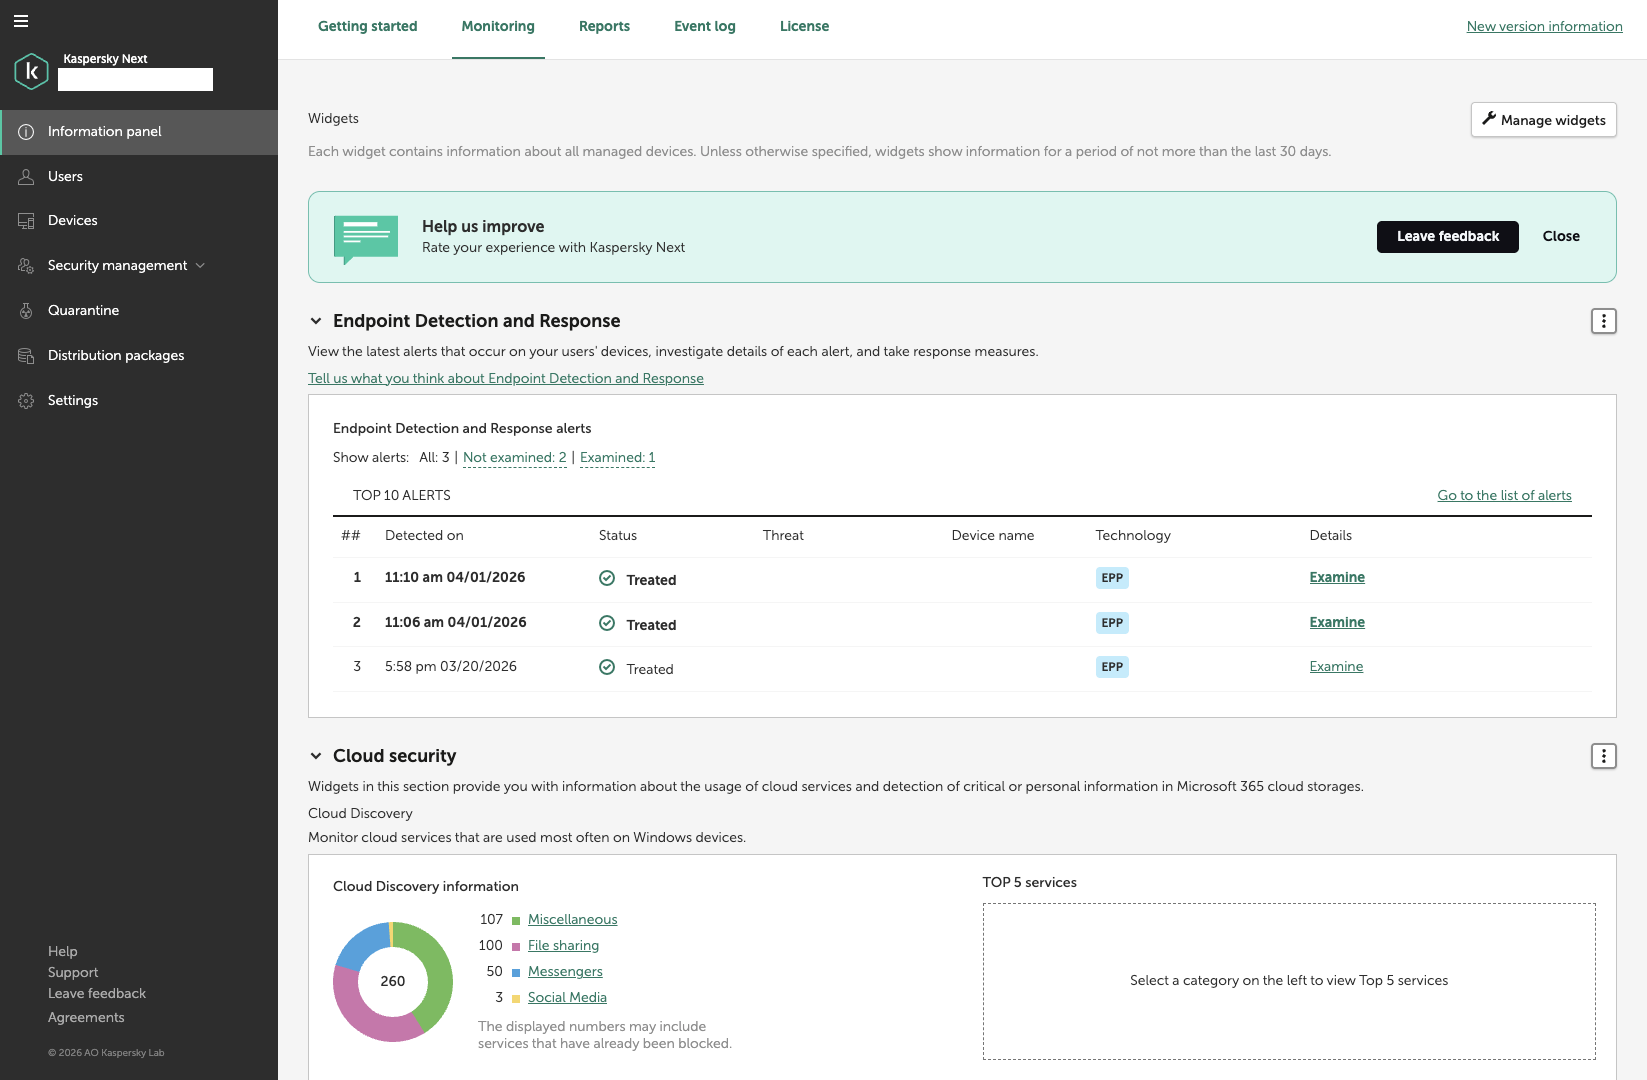Open the New version information link

tap(1544, 27)
